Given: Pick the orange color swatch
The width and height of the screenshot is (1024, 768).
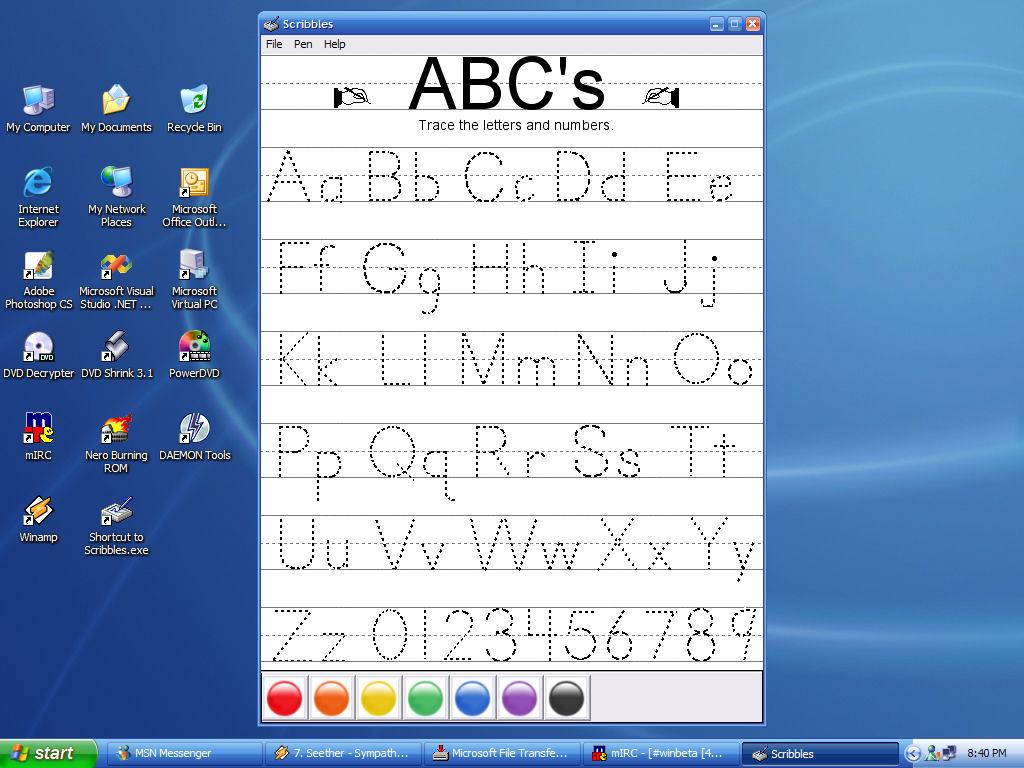Looking at the screenshot, I should point(332,697).
